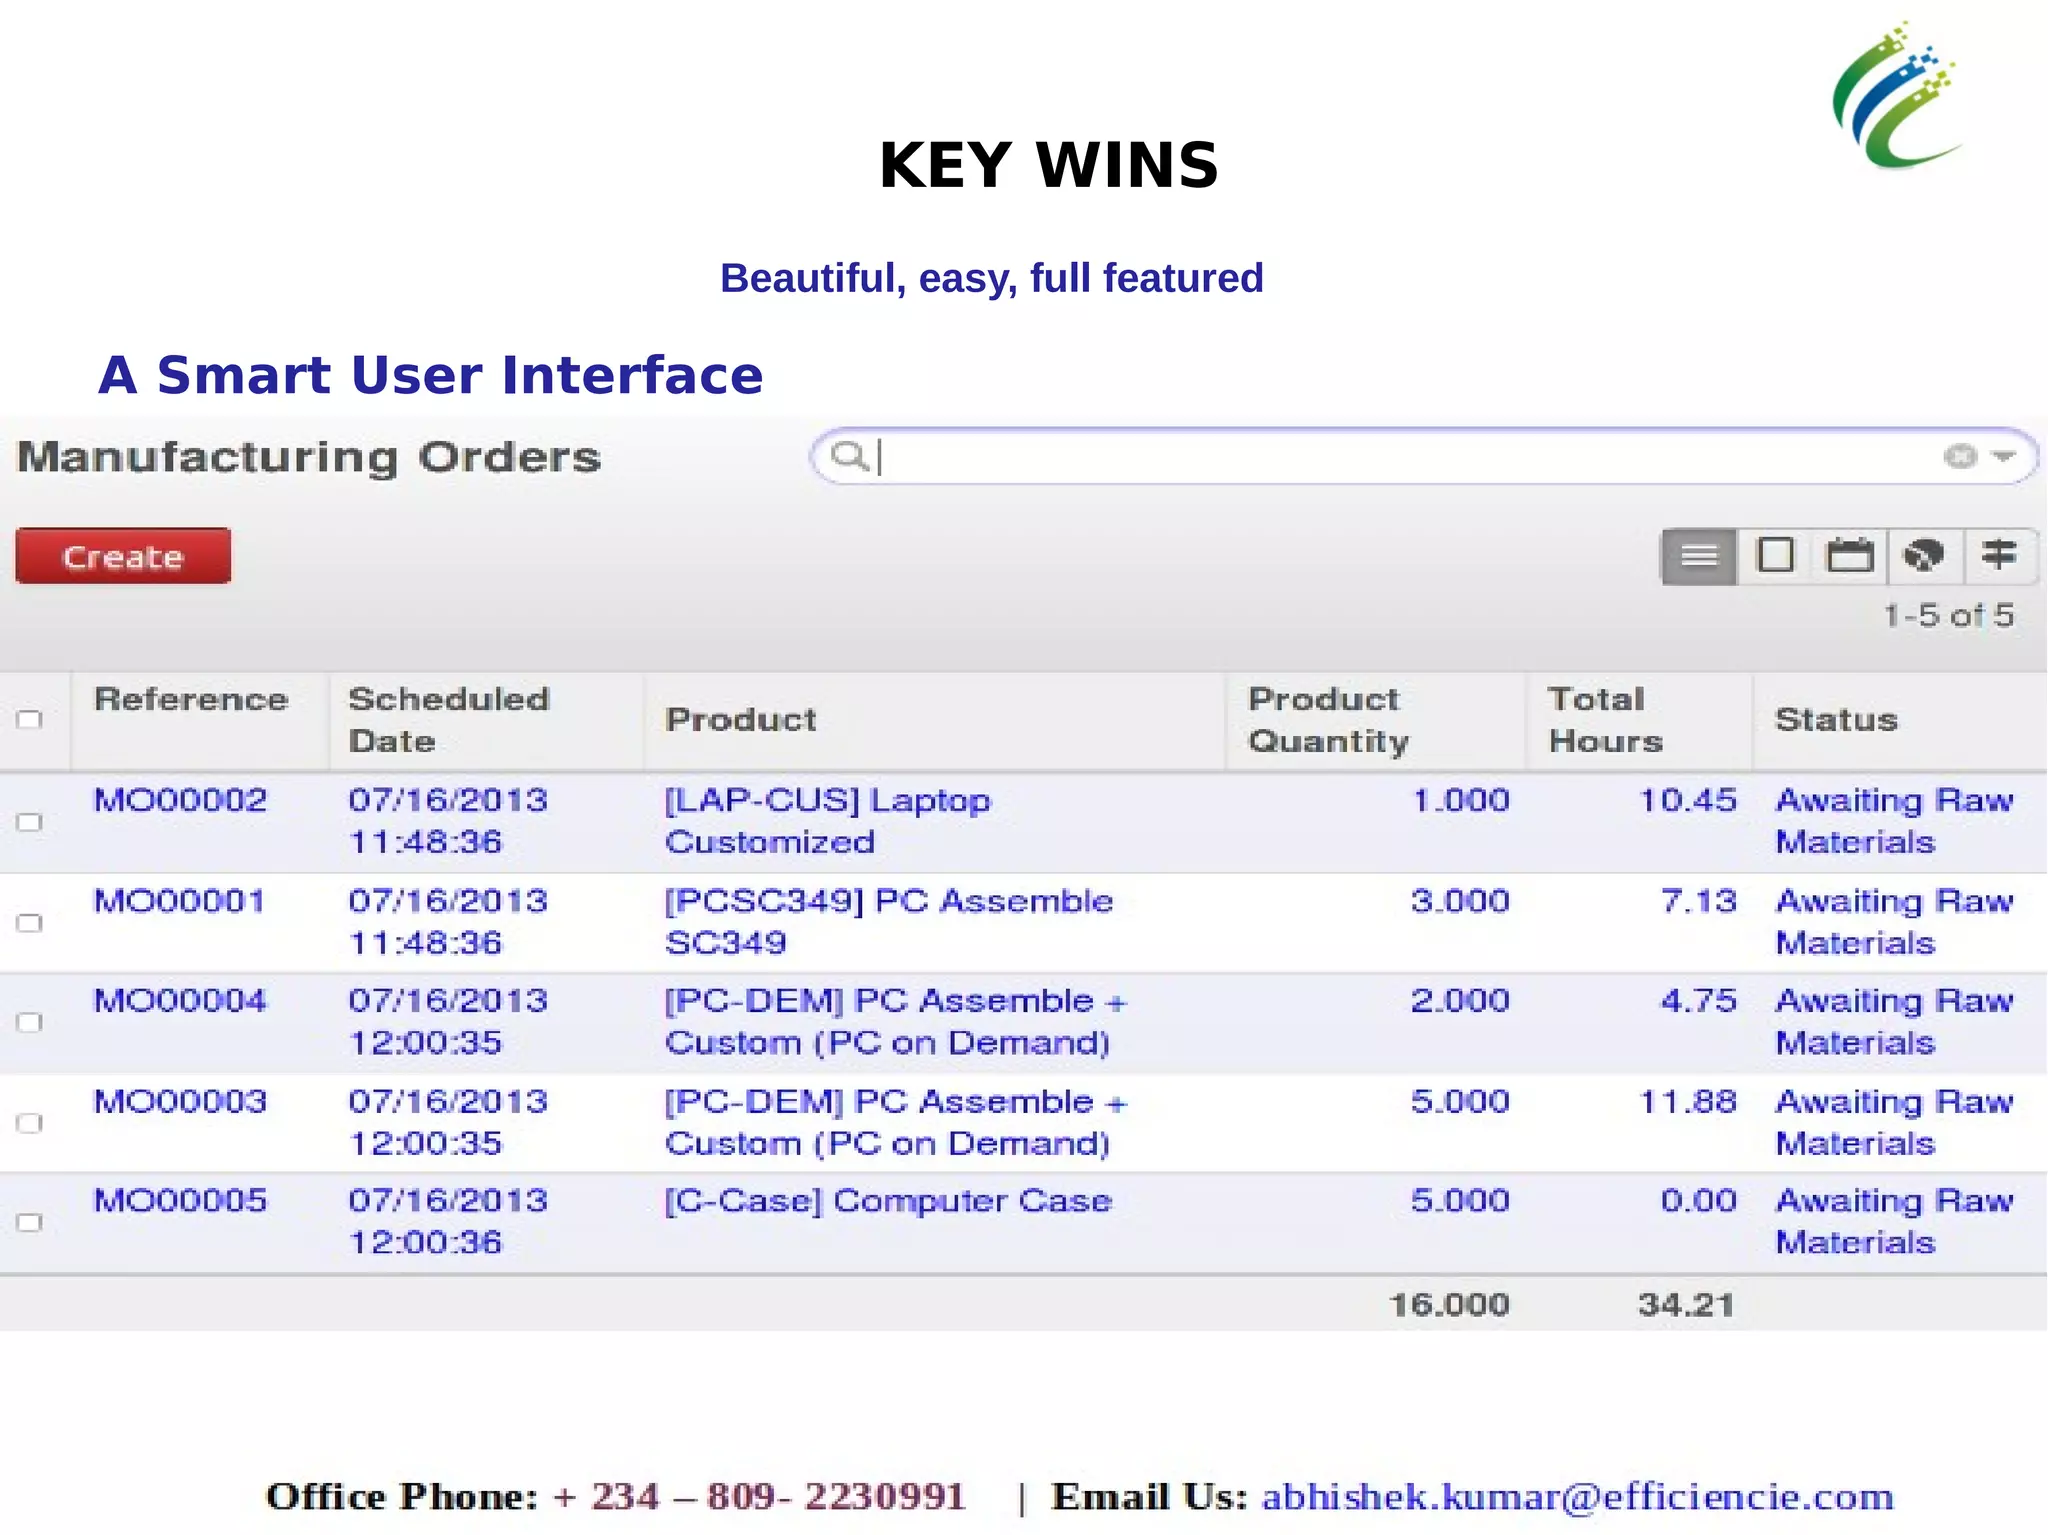Clear search with the x icon
Screen dimensions: 2048x1535
(x=1960, y=456)
